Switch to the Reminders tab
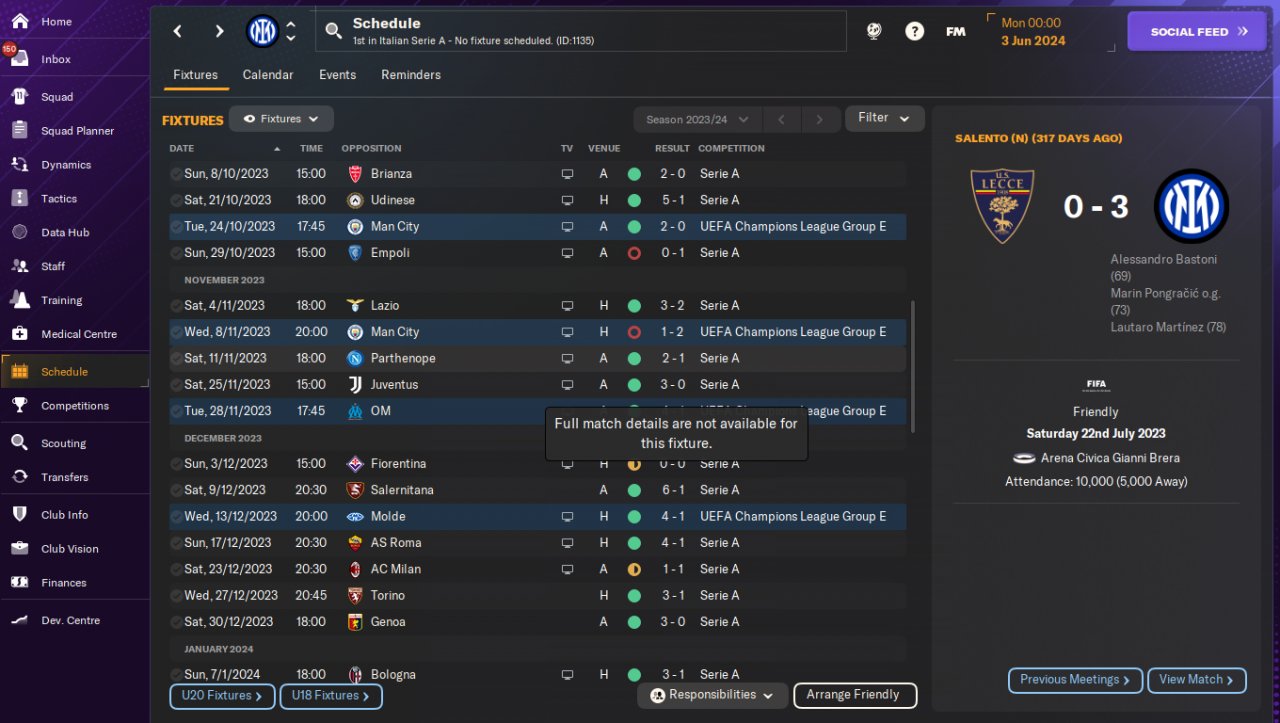The width and height of the screenshot is (1280, 723). pyautogui.click(x=410, y=75)
